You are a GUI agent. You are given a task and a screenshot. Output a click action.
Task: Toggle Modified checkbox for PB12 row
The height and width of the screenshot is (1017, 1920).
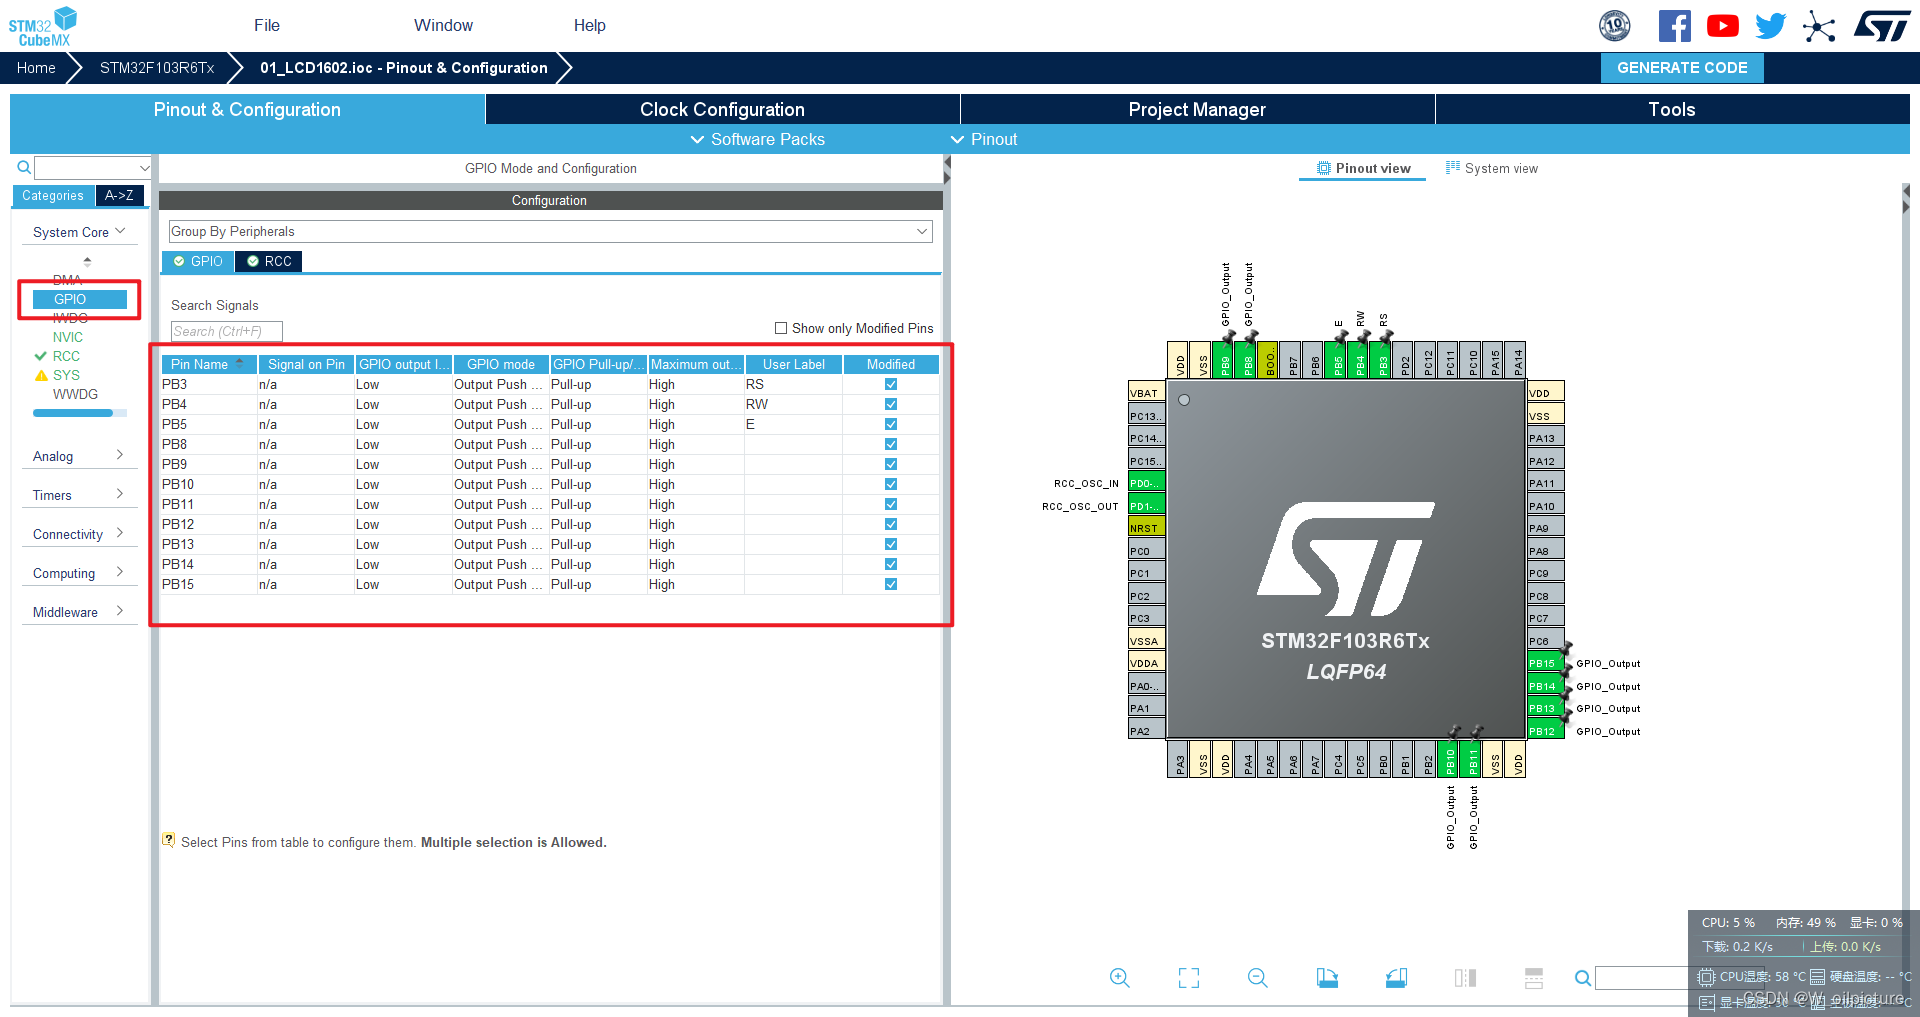click(x=891, y=524)
